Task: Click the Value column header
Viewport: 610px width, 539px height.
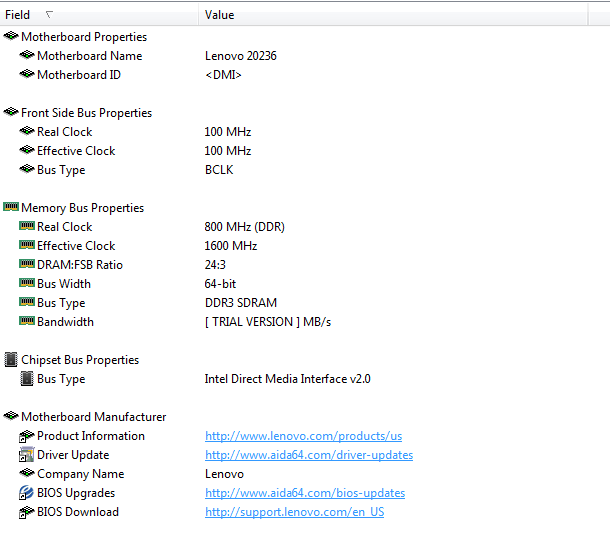Action: pyautogui.click(x=393, y=15)
